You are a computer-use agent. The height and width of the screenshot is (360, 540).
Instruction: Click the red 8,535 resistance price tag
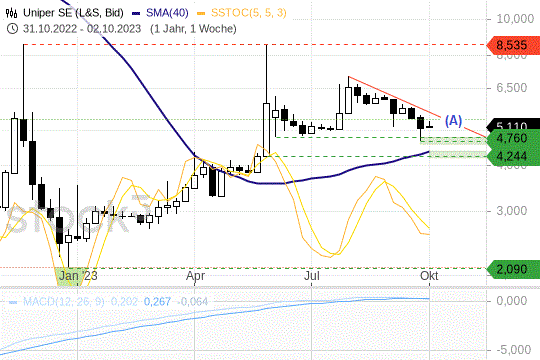tap(513, 45)
